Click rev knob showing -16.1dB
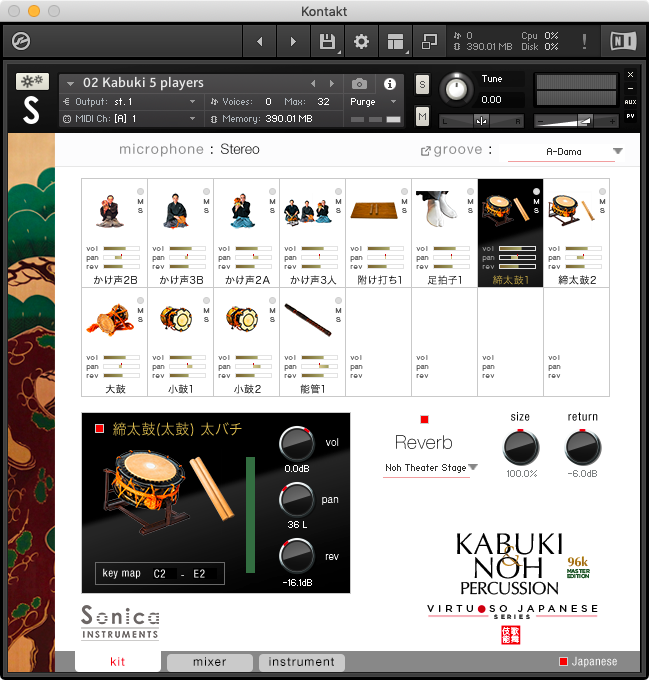 pyautogui.click(x=297, y=556)
